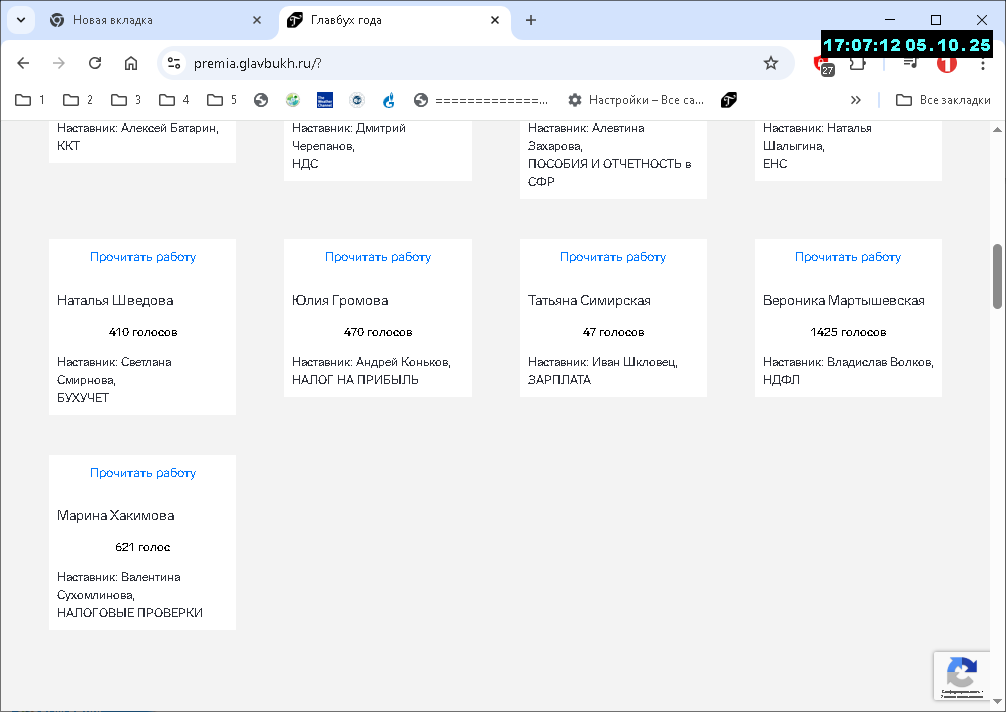Select the name Татьяна Симирская

pyautogui.click(x=589, y=300)
